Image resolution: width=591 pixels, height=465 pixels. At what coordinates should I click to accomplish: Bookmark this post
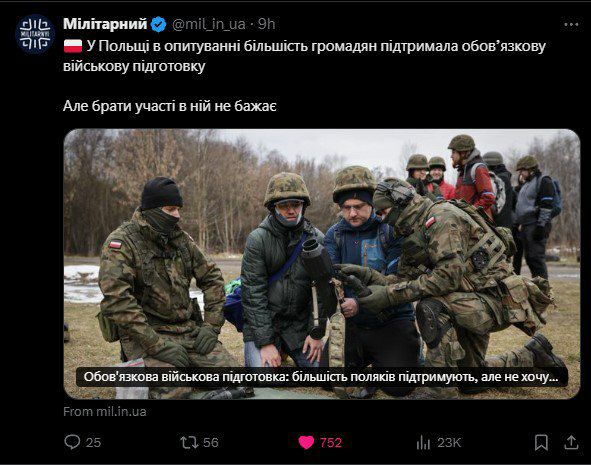click(x=541, y=442)
